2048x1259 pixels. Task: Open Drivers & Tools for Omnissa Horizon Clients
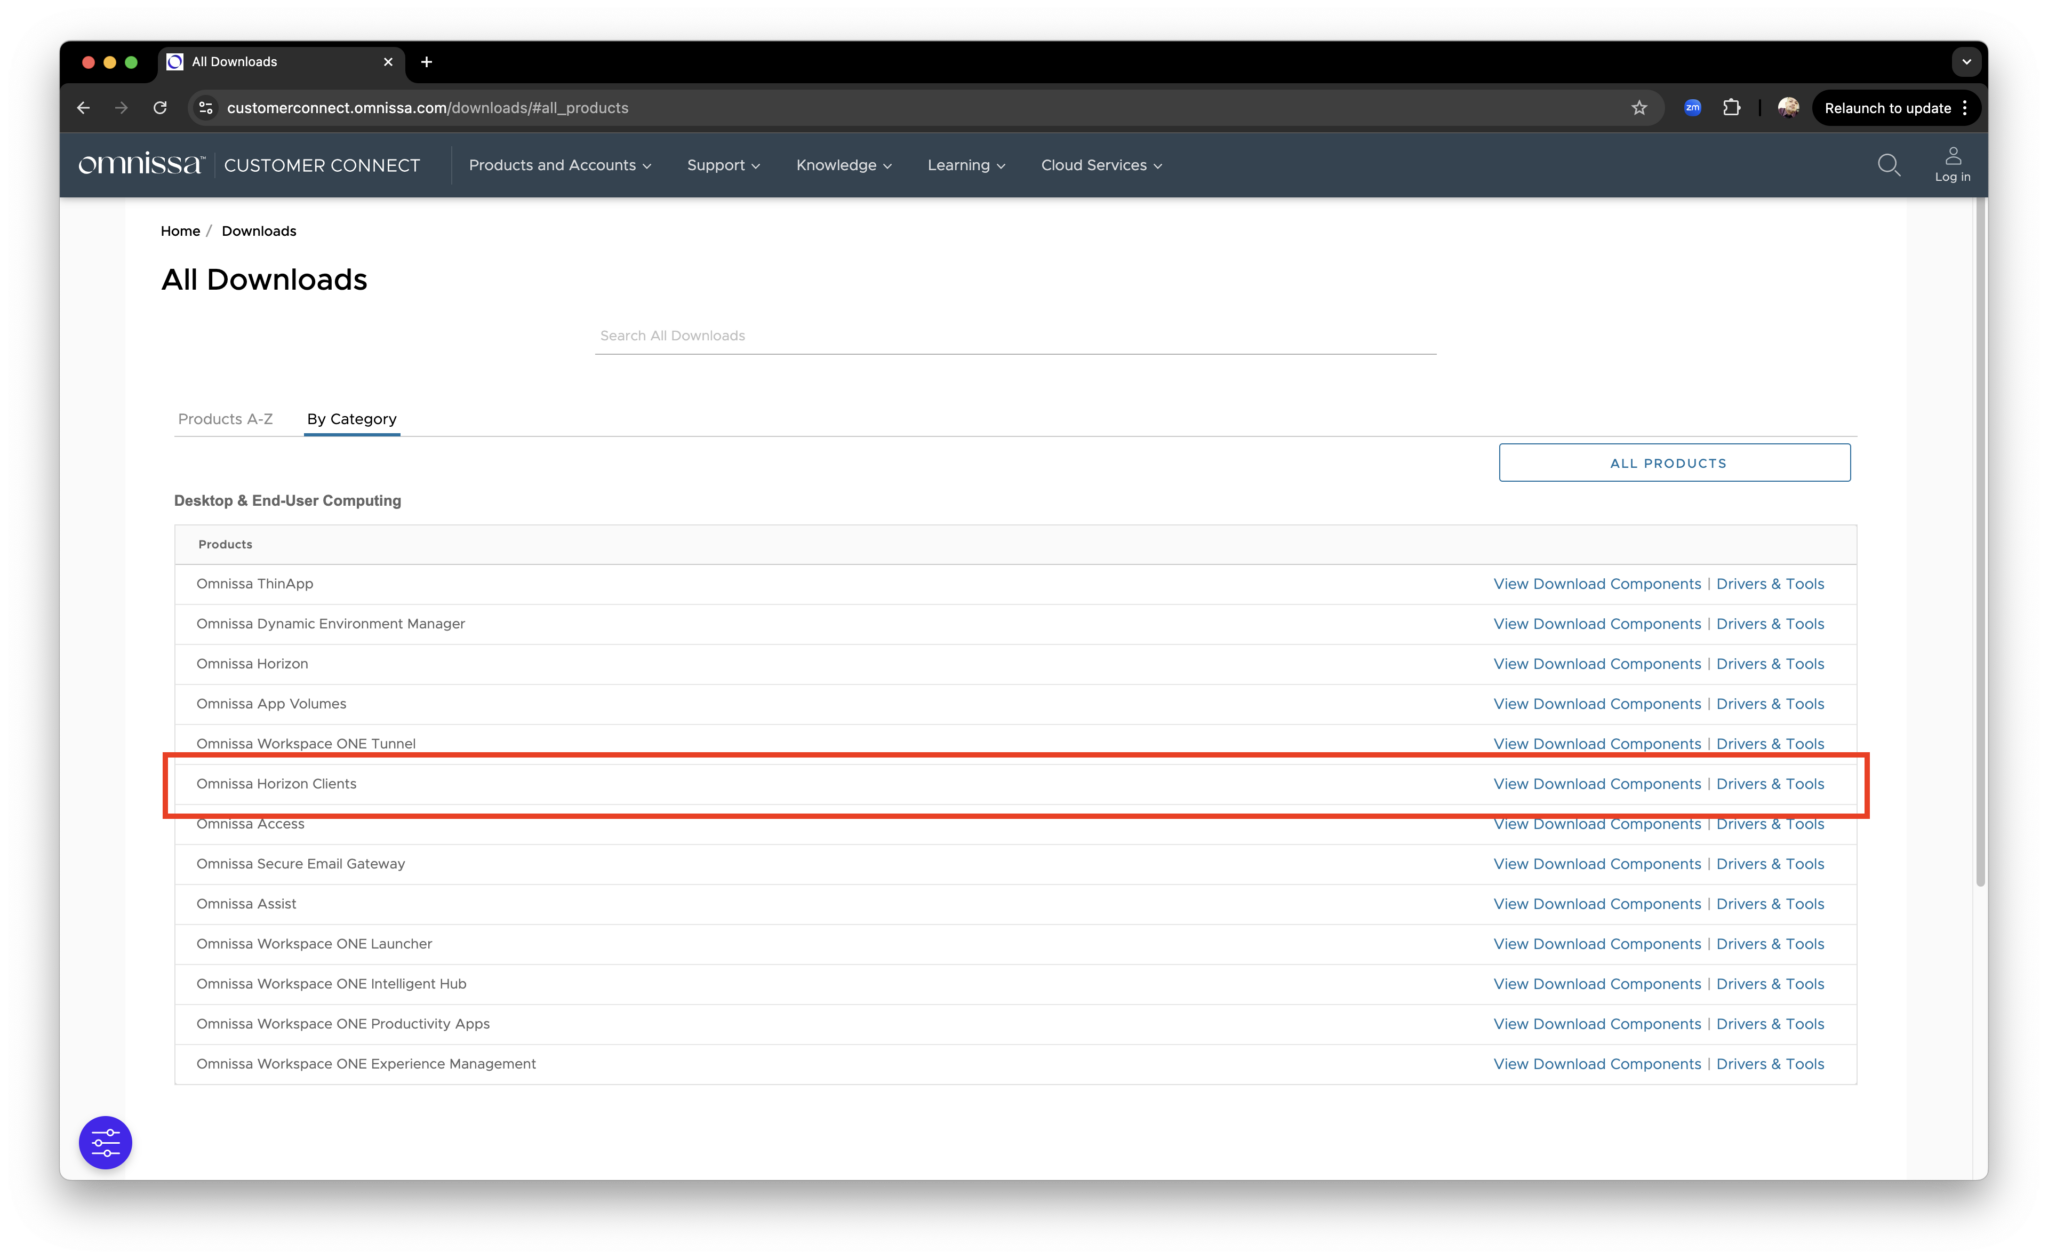coord(1770,784)
